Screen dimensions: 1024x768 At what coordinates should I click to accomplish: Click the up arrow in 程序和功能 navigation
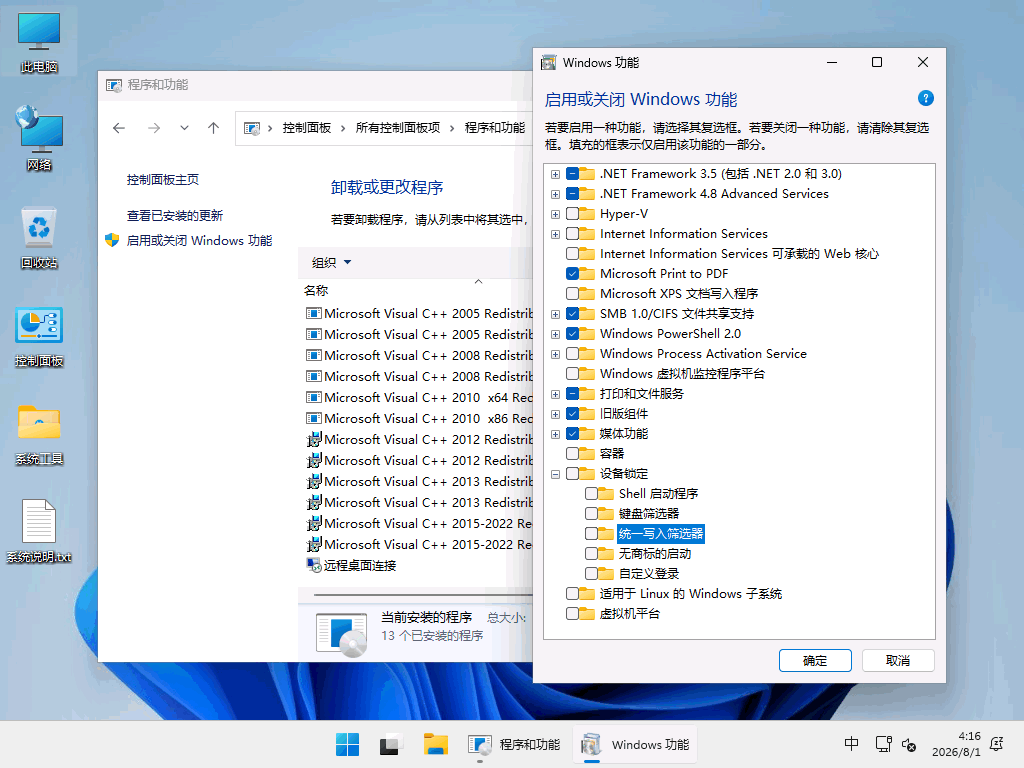coord(214,128)
